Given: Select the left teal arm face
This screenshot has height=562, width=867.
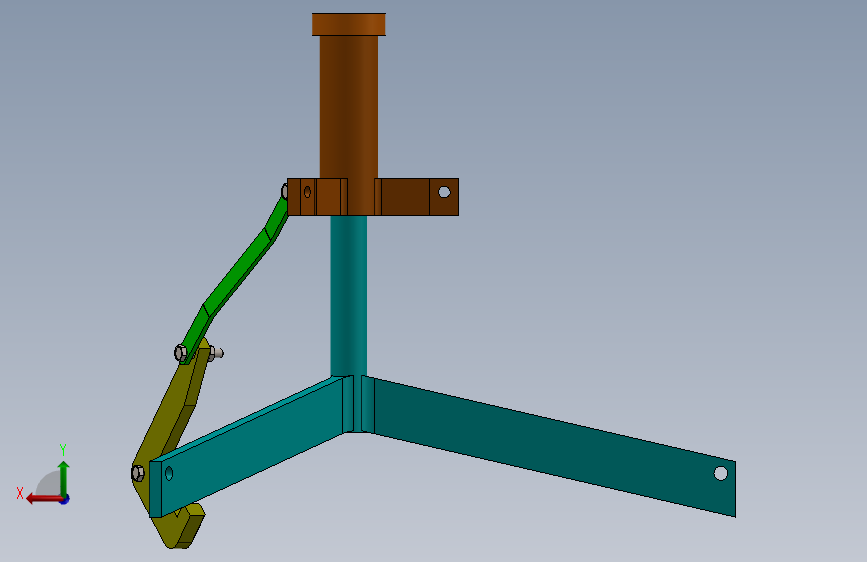Looking at the screenshot, I should 252,448.
